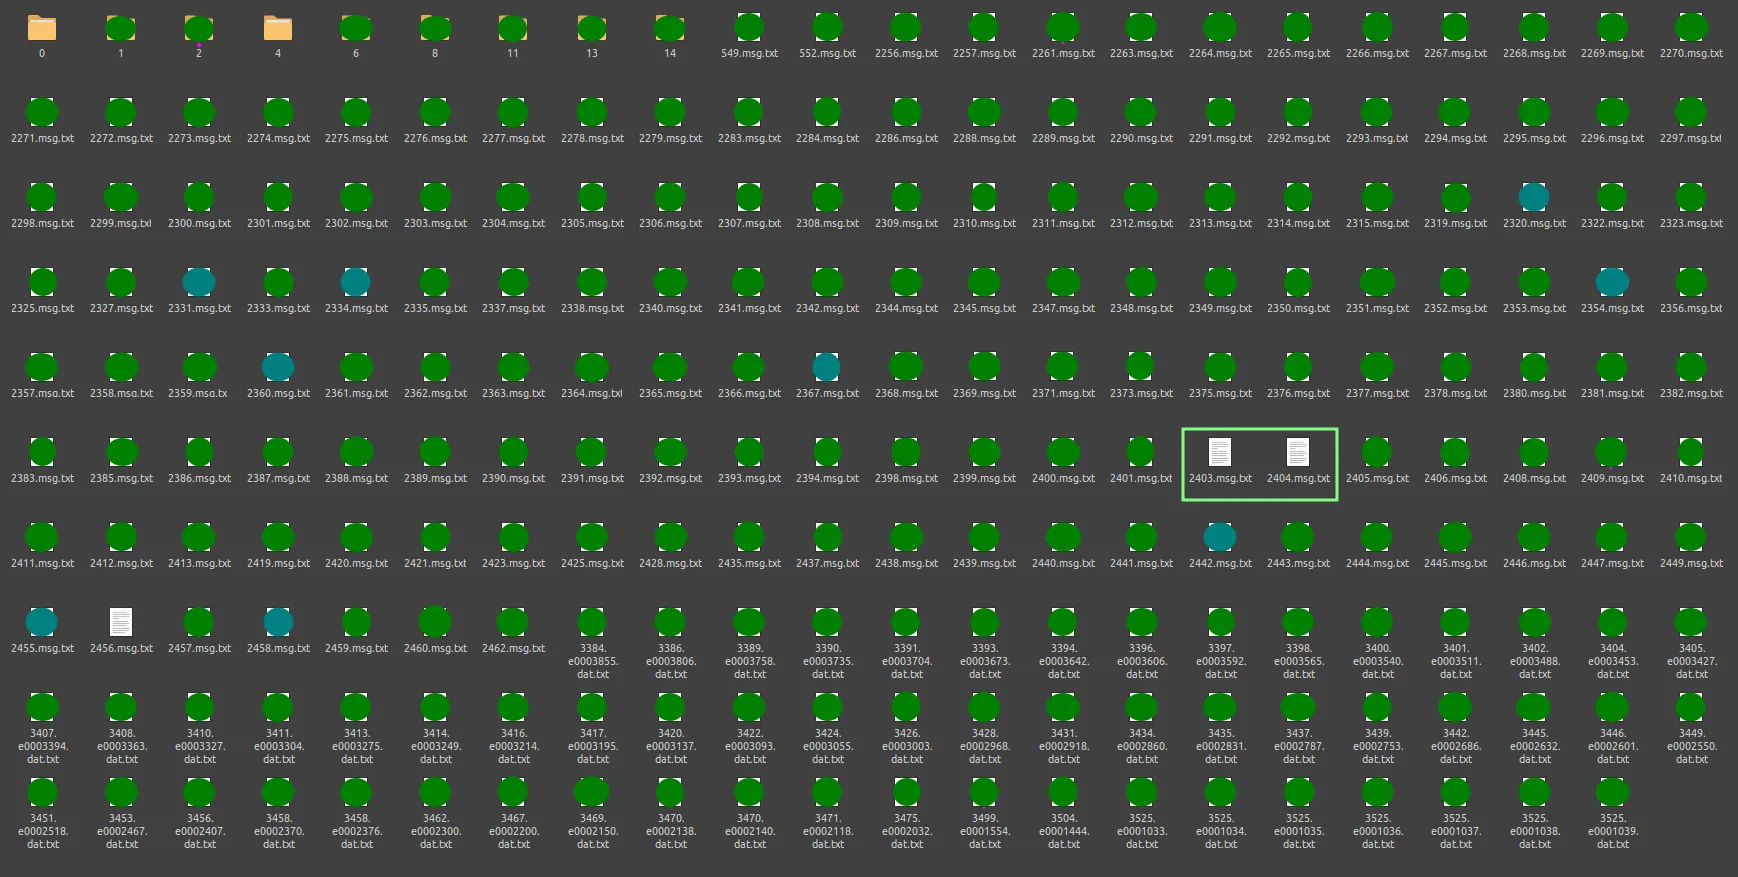Image resolution: width=1738 pixels, height=877 pixels.
Task: Open the folder named 4
Action: click(278, 28)
